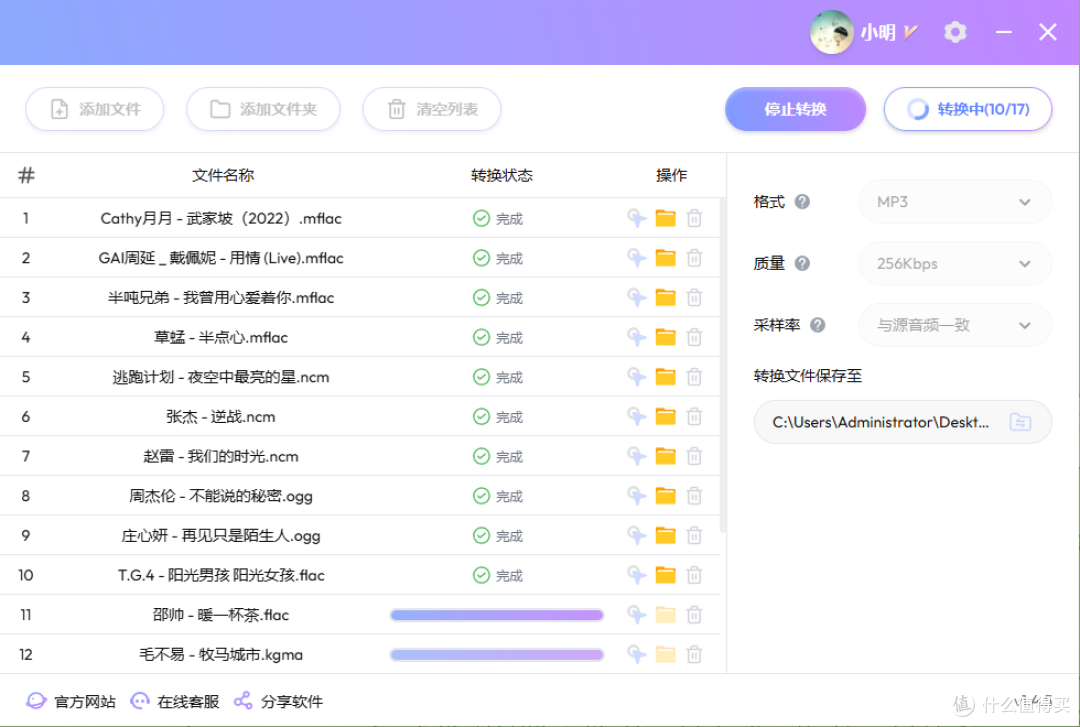Open the 采样率 与源音频一致 dropdown
Image resolution: width=1080 pixels, height=727 pixels.
(x=955, y=325)
